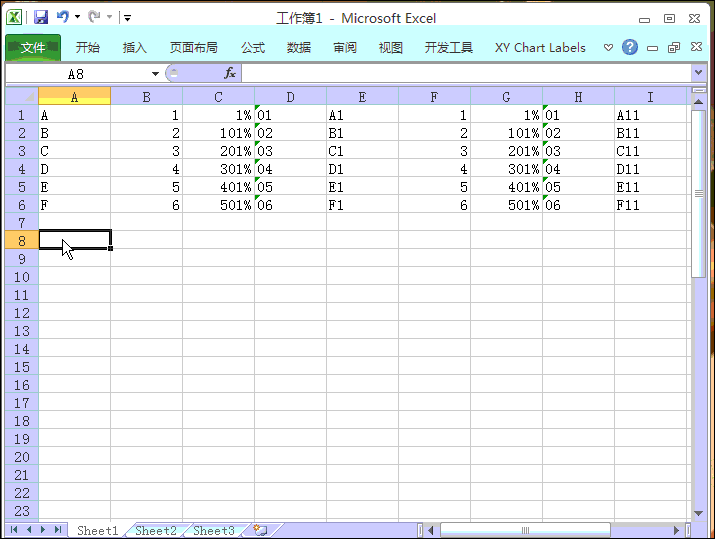Open the 公式 ribbon tab
715x539 pixels.
pyautogui.click(x=253, y=47)
